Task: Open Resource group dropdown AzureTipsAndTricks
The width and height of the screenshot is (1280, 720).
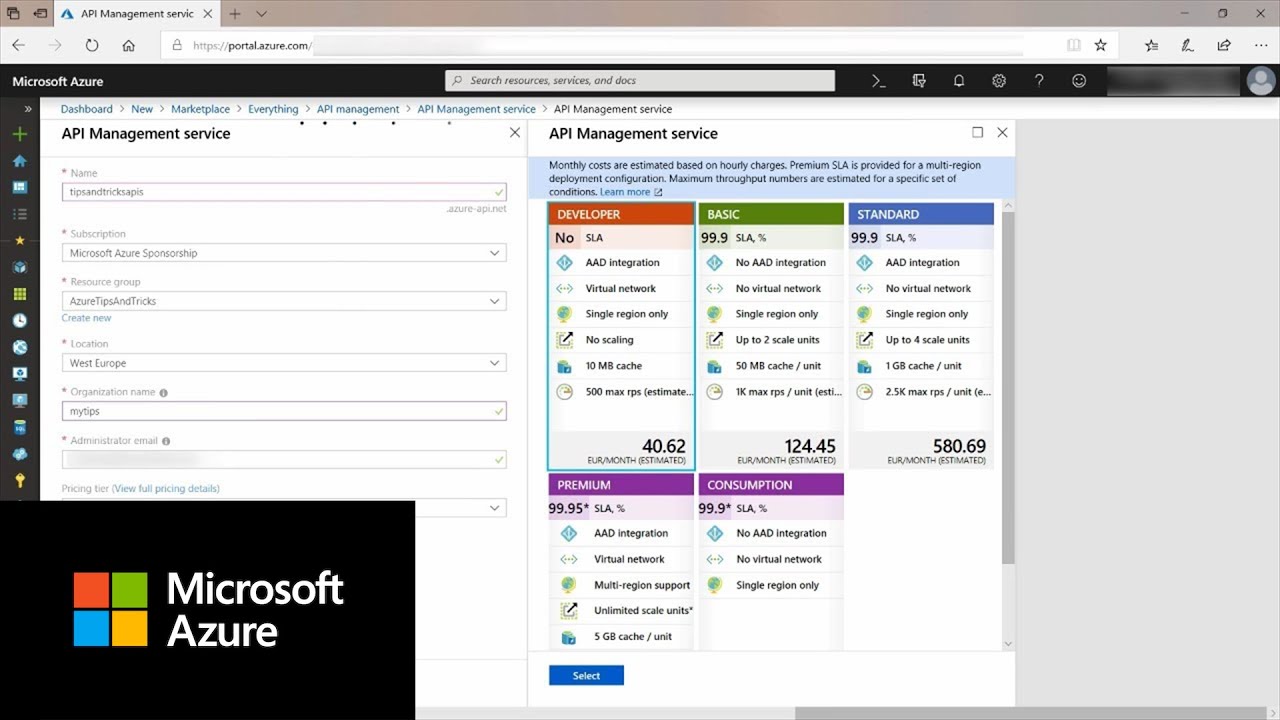Action: click(284, 301)
